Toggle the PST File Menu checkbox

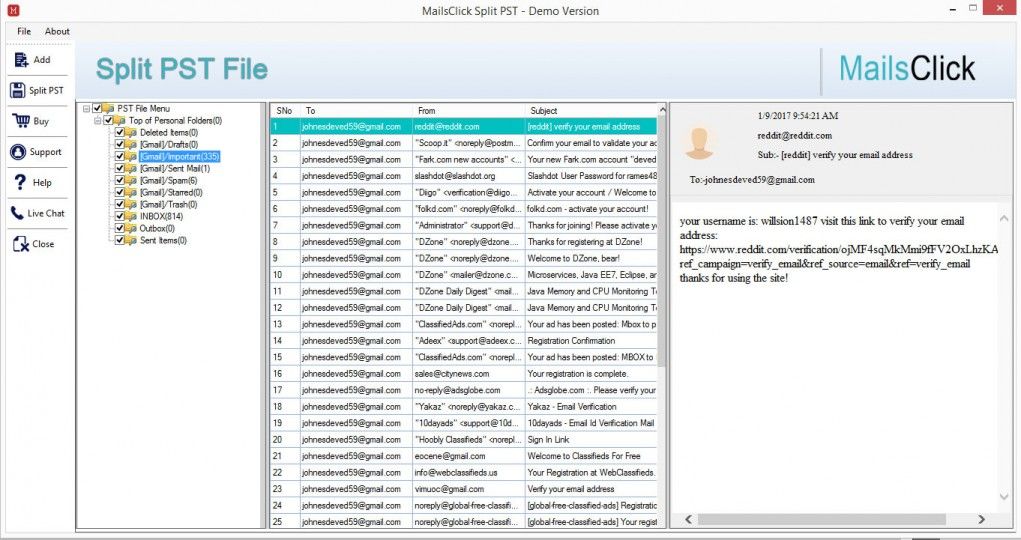click(x=97, y=108)
